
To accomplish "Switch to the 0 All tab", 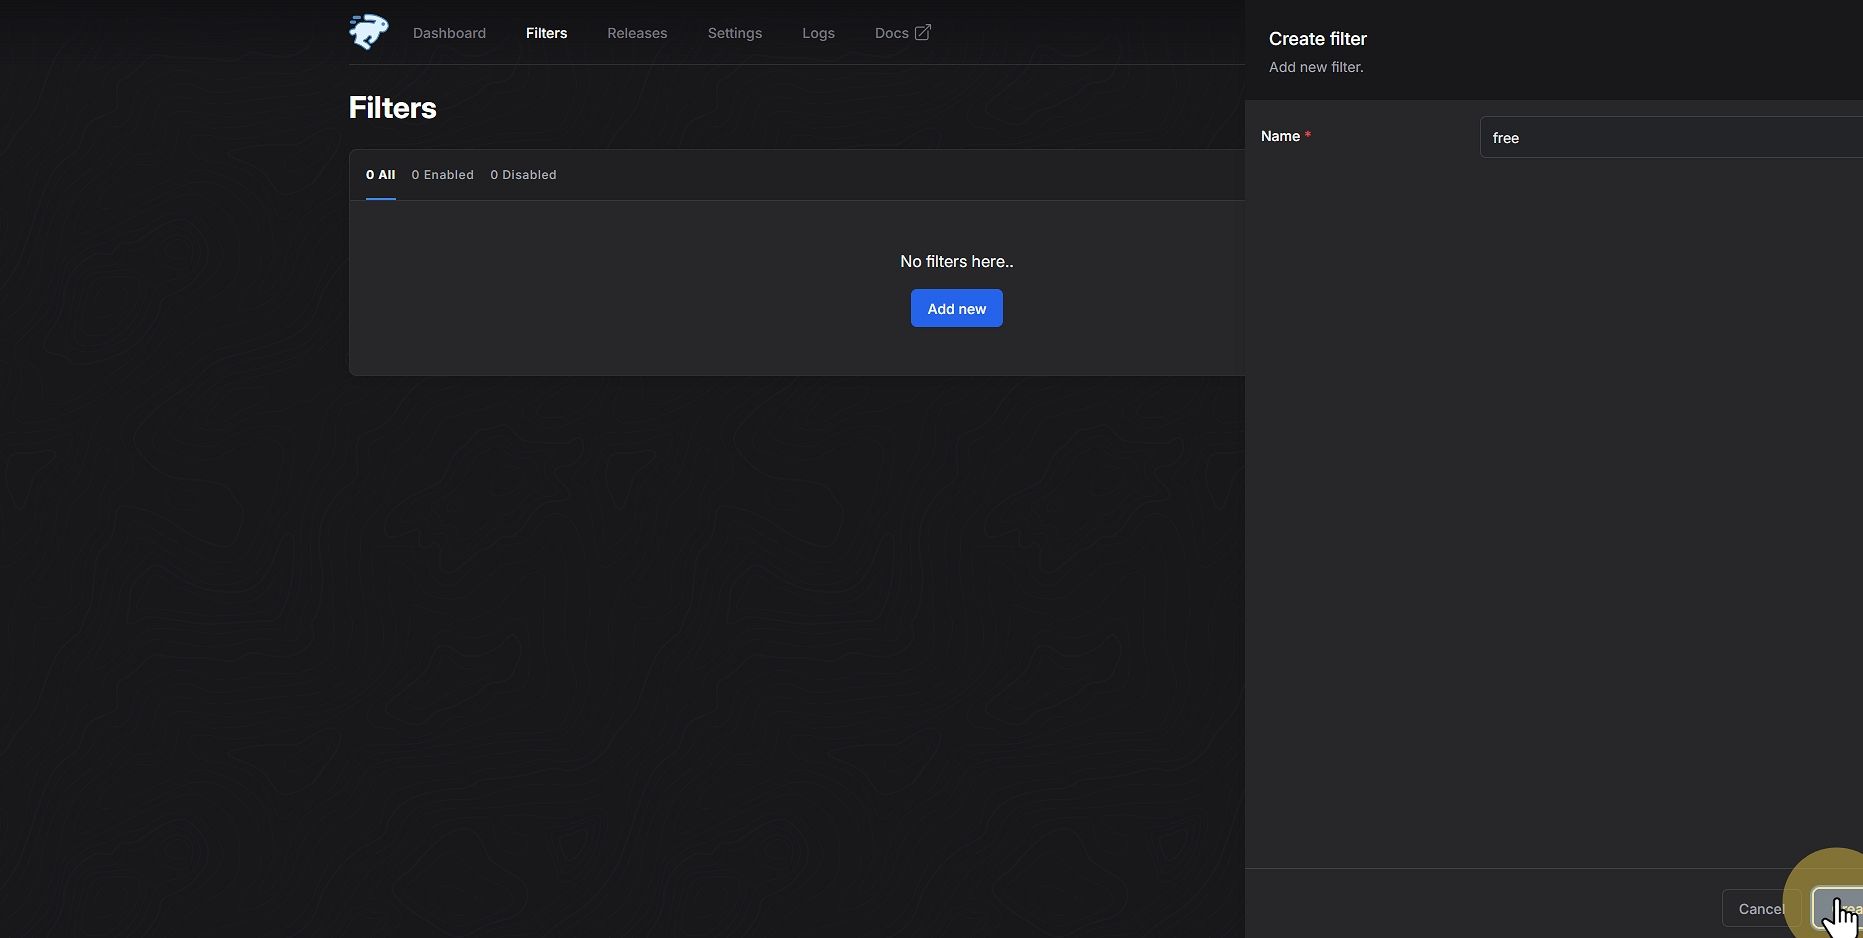I will 380,175.
